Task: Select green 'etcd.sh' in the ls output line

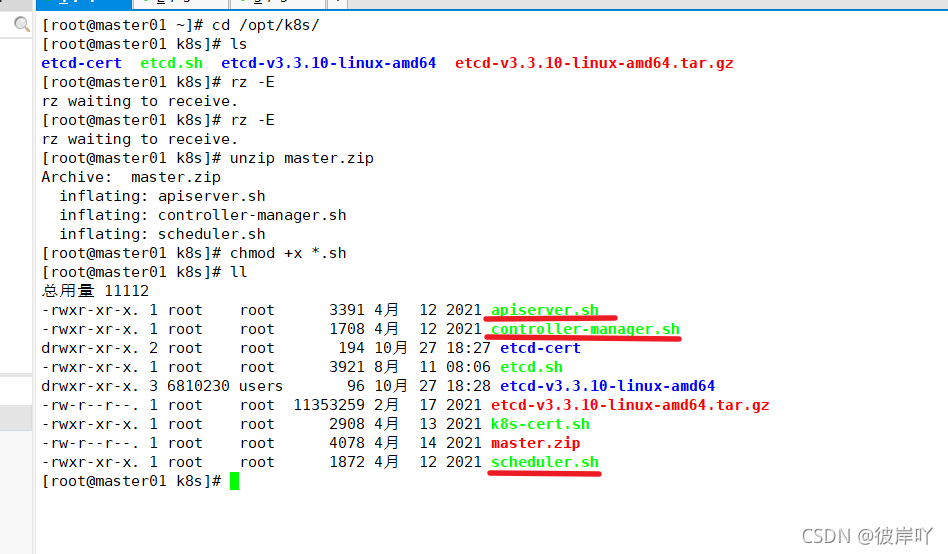Action: click(x=172, y=63)
